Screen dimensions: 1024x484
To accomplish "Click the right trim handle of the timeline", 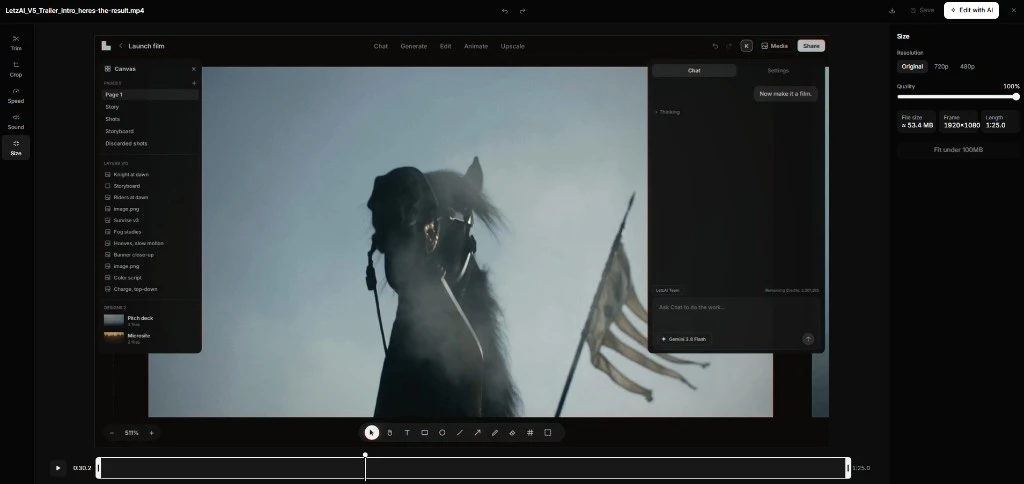I will pyautogui.click(x=848, y=468).
